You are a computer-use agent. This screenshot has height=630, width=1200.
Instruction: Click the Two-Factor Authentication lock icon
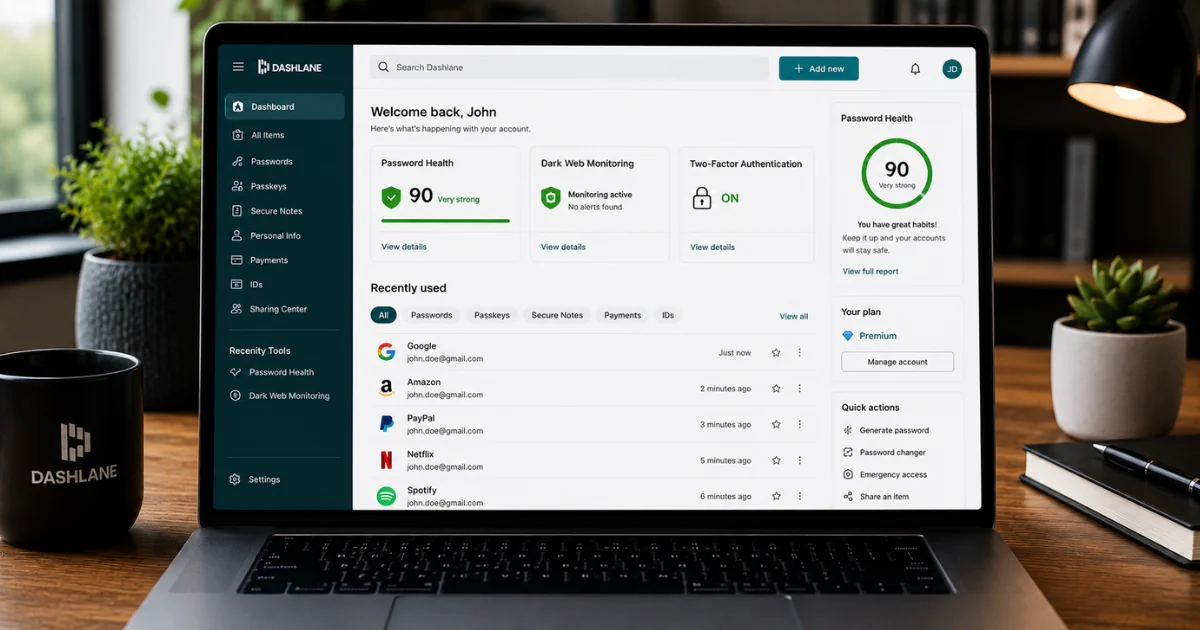click(x=702, y=197)
